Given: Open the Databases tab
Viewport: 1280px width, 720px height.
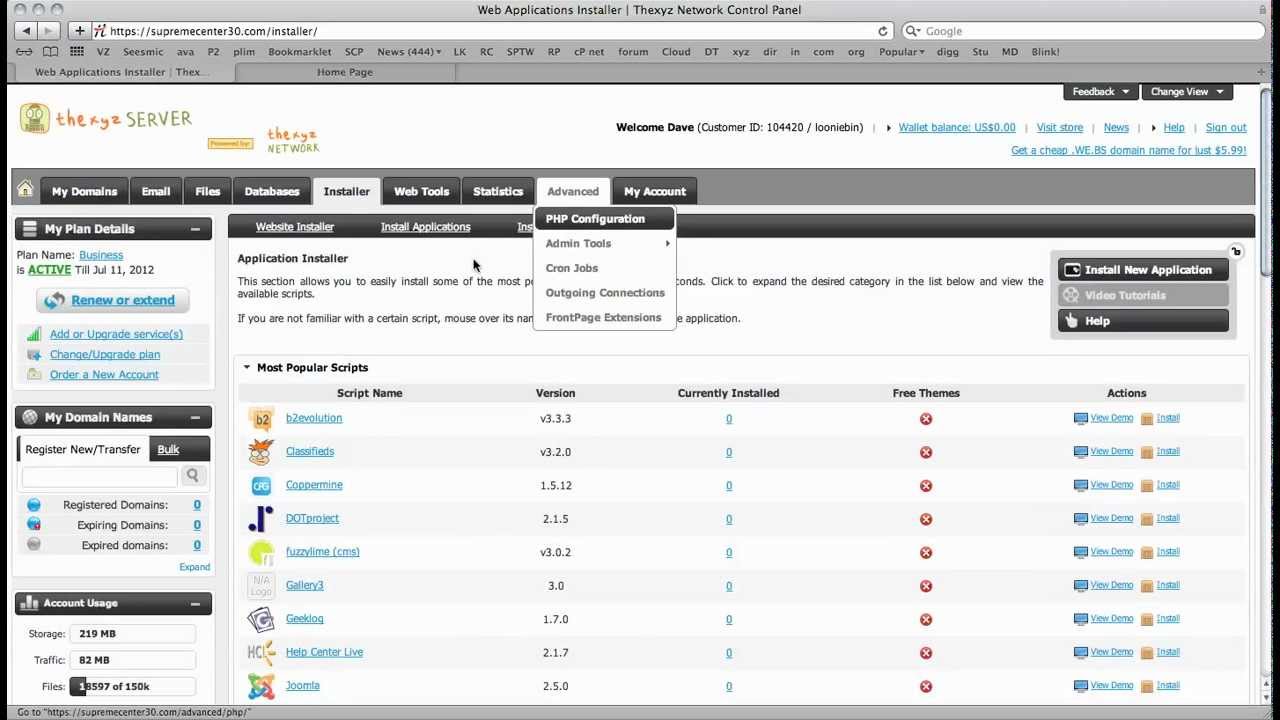Looking at the screenshot, I should [272, 191].
